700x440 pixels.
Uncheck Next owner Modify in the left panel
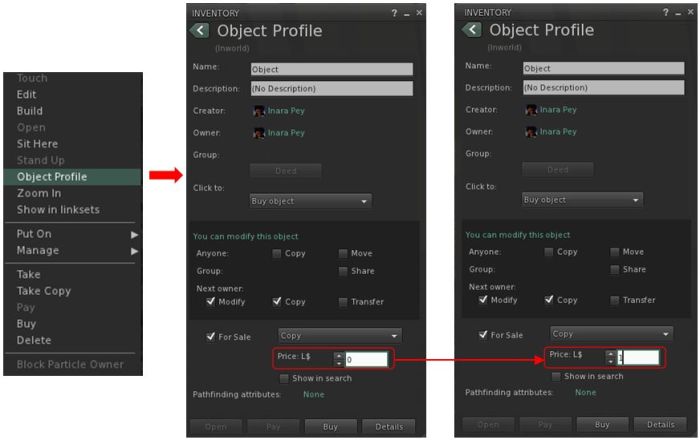click(x=211, y=302)
